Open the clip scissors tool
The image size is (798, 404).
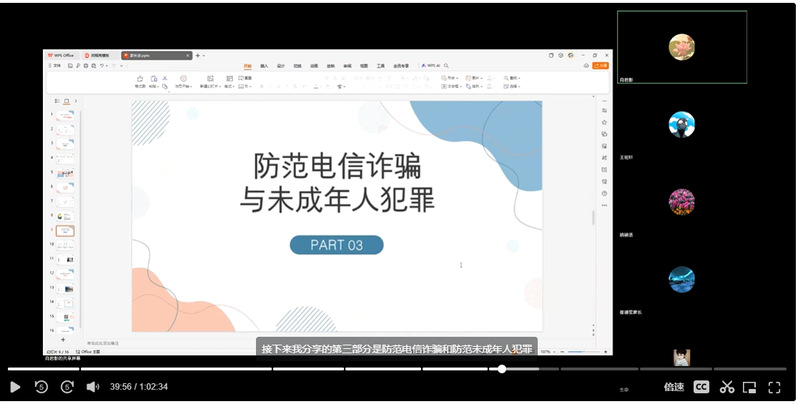point(727,387)
